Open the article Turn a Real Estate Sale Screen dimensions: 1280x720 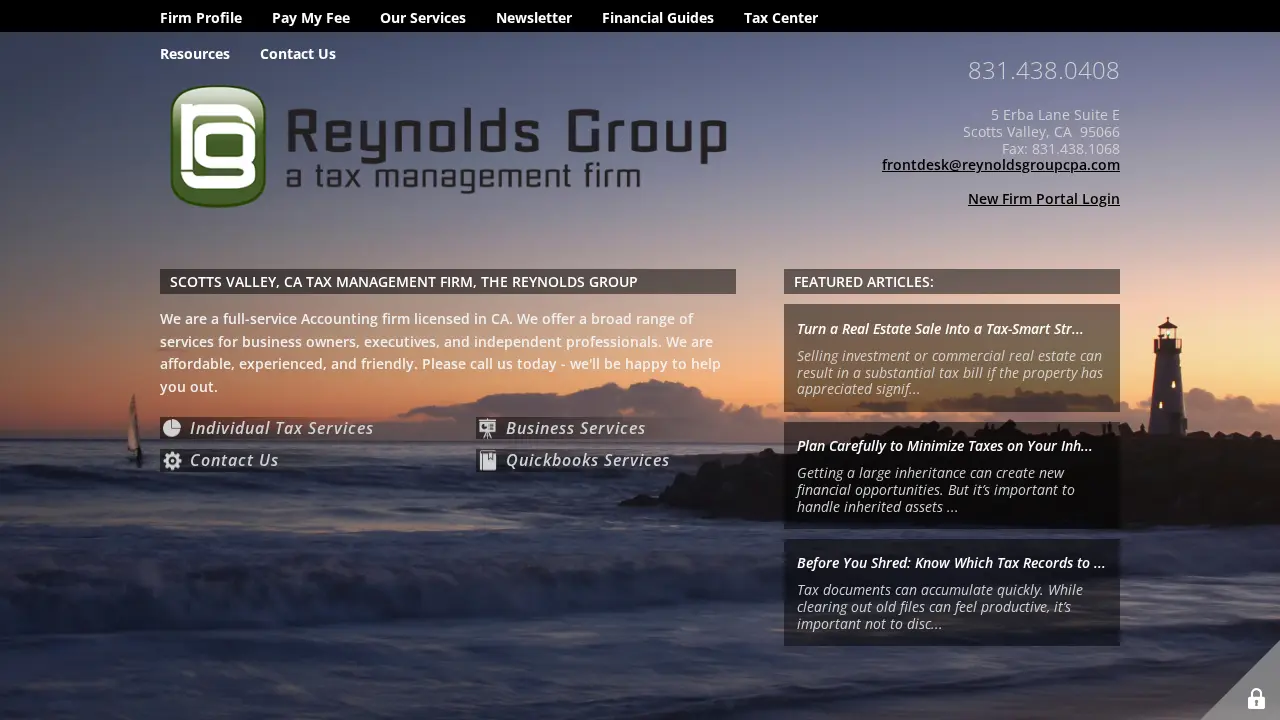click(x=940, y=329)
